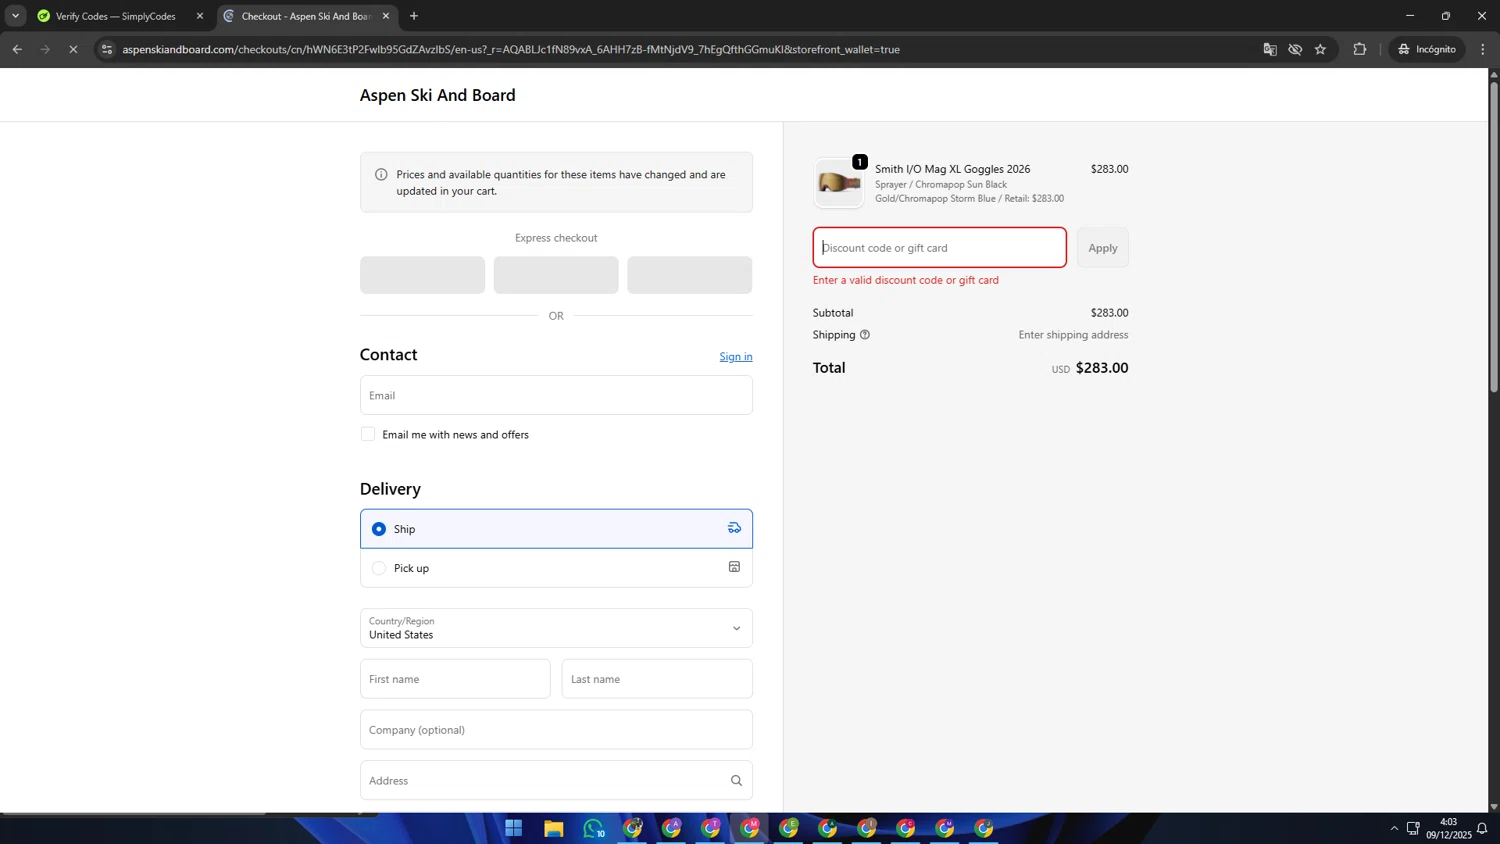Open WhatsApp from the taskbar

593,828
